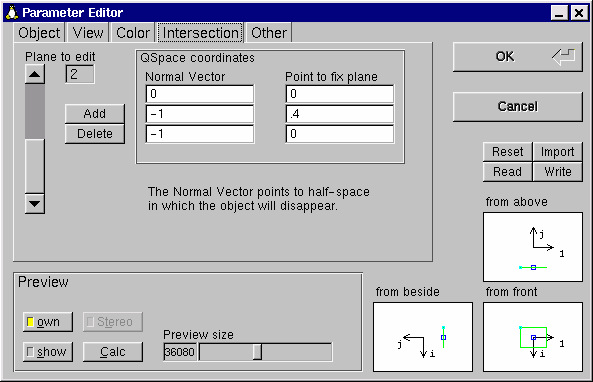Screen dimensions: 593x382
Task: Click the 'from beside' orientation preview
Action: click(x=423, y=337)
